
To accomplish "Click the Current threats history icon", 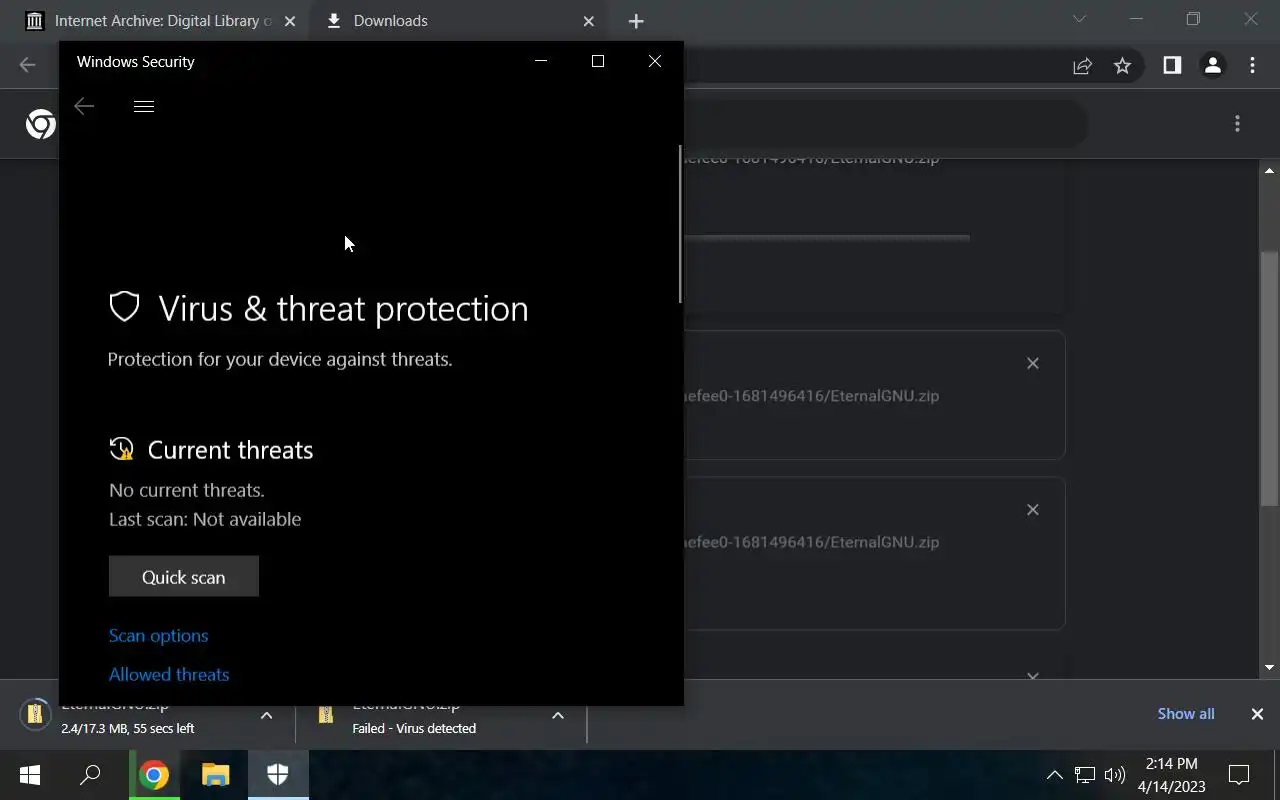I will pos(122,449).
